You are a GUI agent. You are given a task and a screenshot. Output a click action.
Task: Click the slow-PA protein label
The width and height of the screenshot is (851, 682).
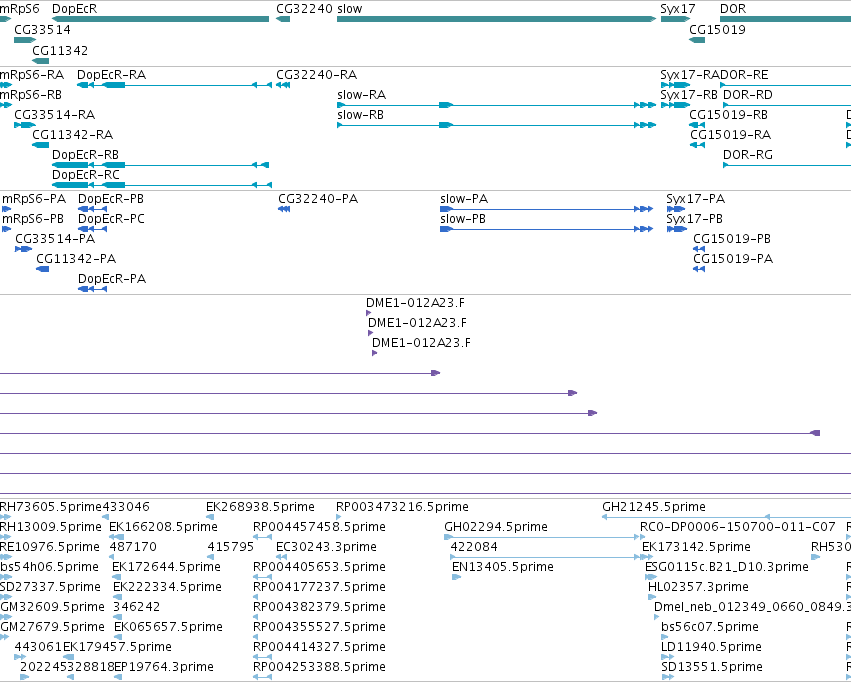(x=464, y=199)
